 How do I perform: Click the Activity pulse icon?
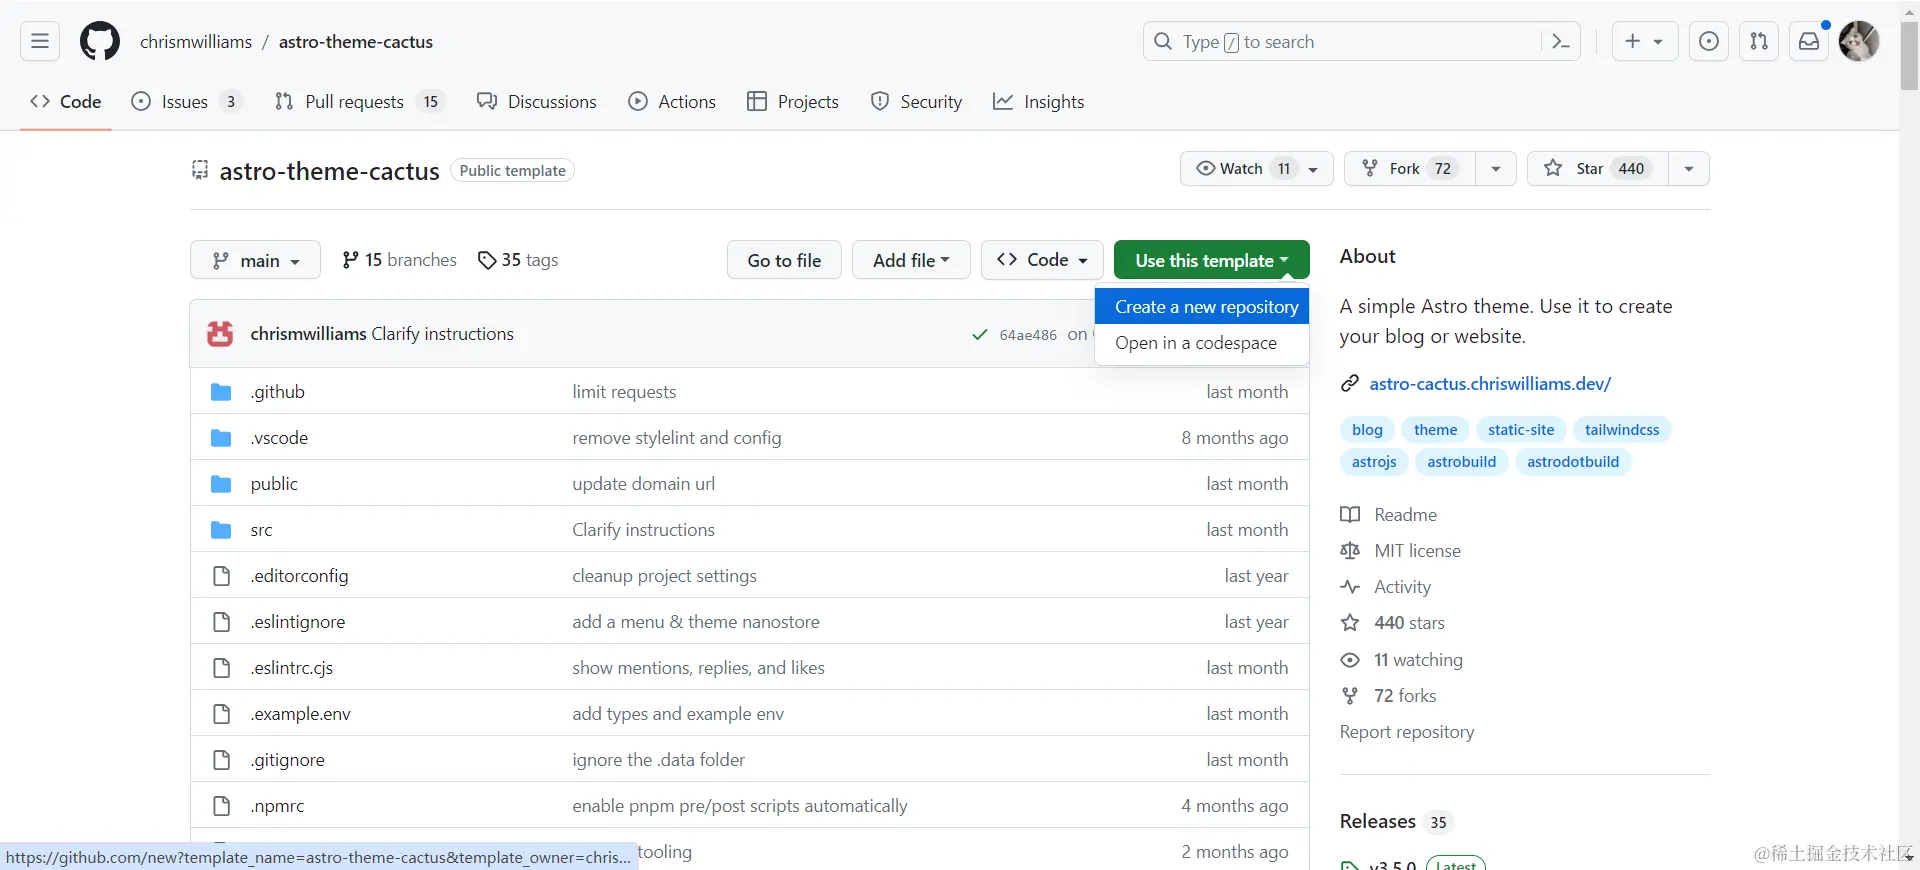pyautogui.click(x=1350, y=587)
